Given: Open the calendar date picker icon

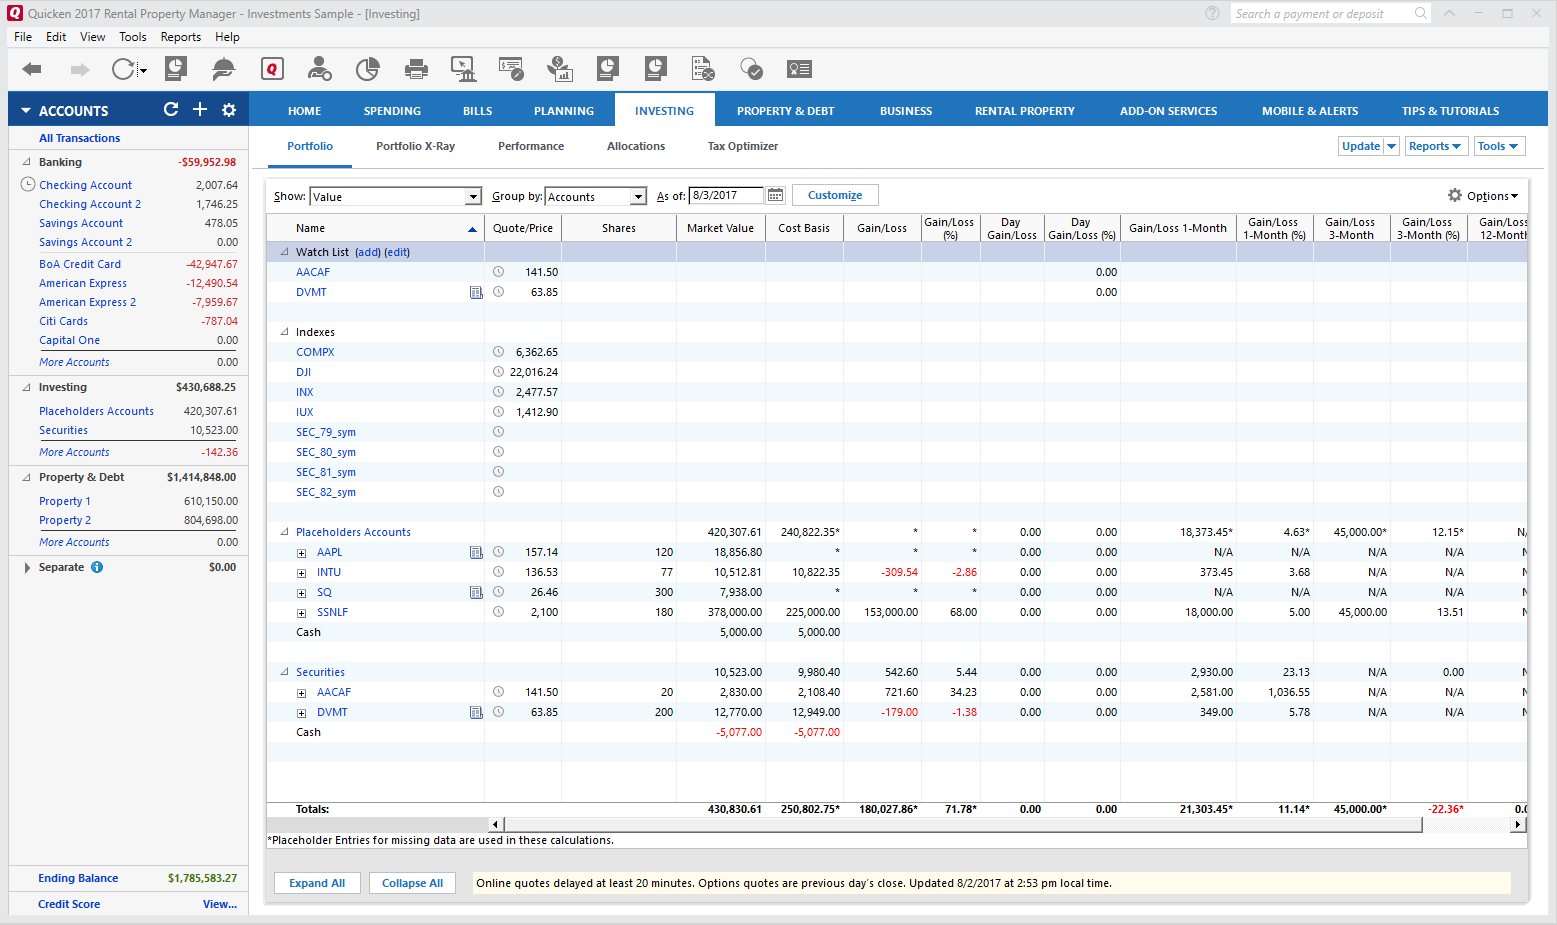Looking at the screenshot, I should (x=776, y=196).
